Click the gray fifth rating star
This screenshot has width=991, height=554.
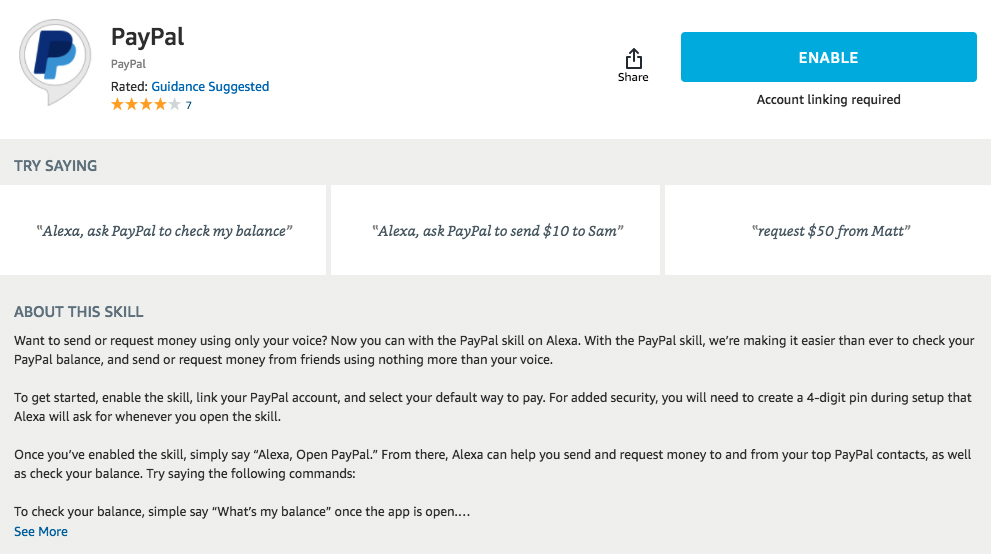coord(175,105)
